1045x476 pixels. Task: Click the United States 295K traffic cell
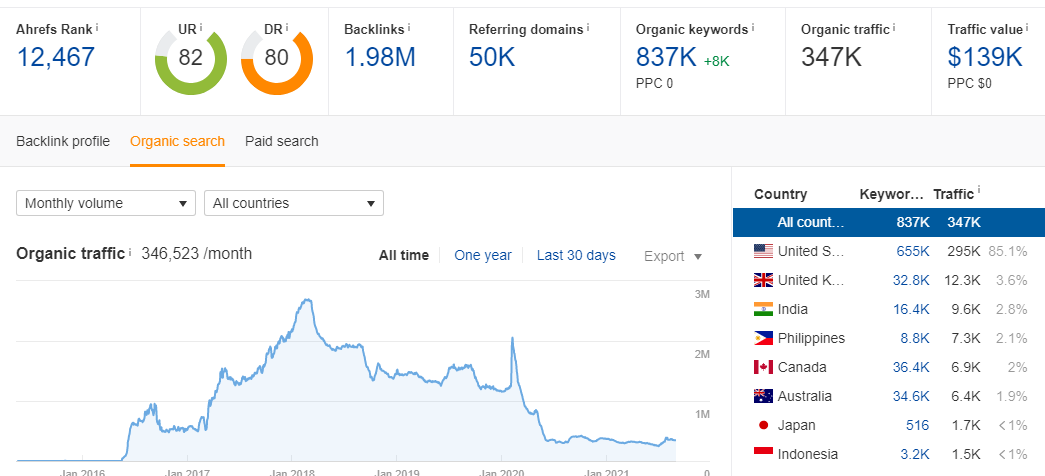[964, 251]
